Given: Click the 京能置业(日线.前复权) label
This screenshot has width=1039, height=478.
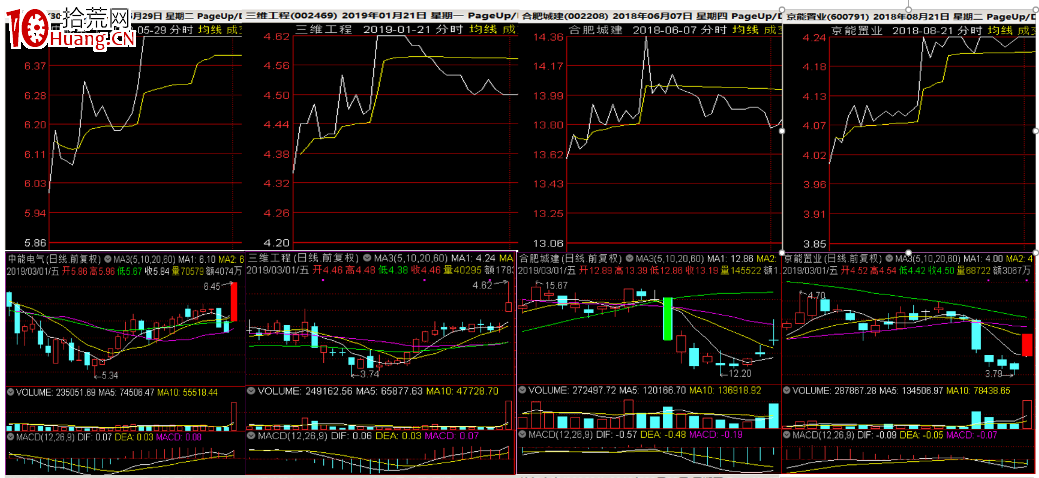Looking at the screenshot, I should coord(834,258).
